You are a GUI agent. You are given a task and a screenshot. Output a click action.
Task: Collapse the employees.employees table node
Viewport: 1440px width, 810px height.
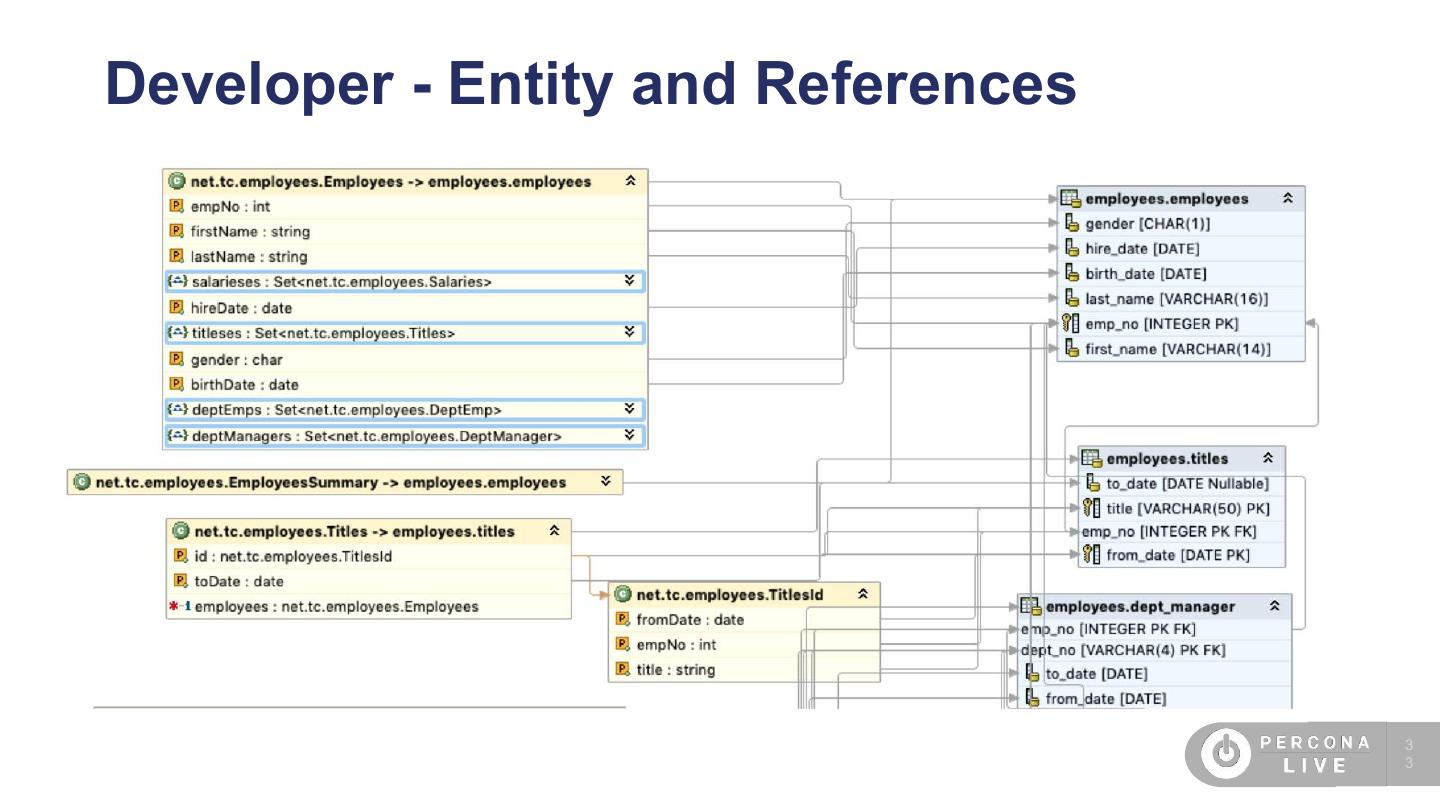(1288, 199)
